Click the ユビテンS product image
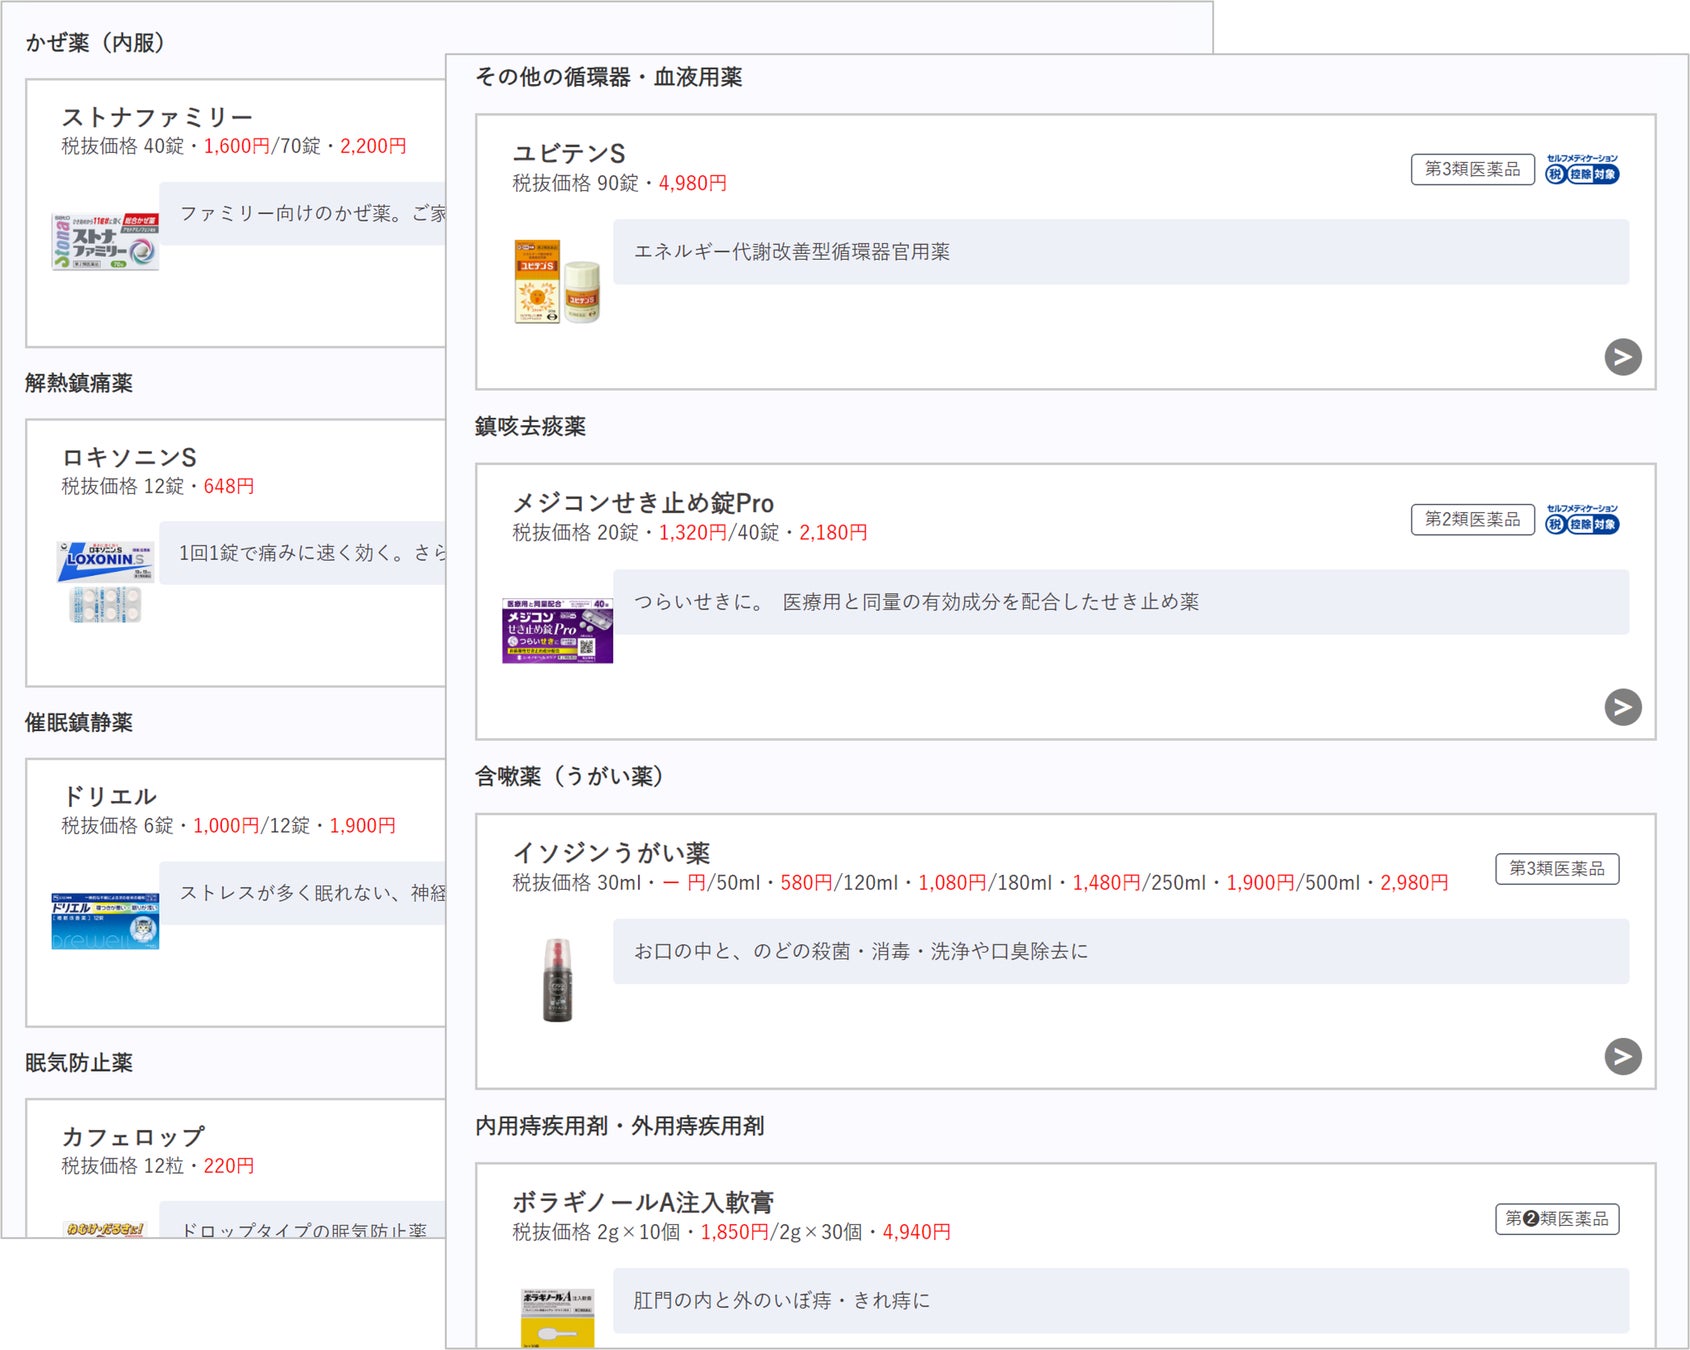The width and height of the screenshot is (1690, 1350). tap(557, 281)
